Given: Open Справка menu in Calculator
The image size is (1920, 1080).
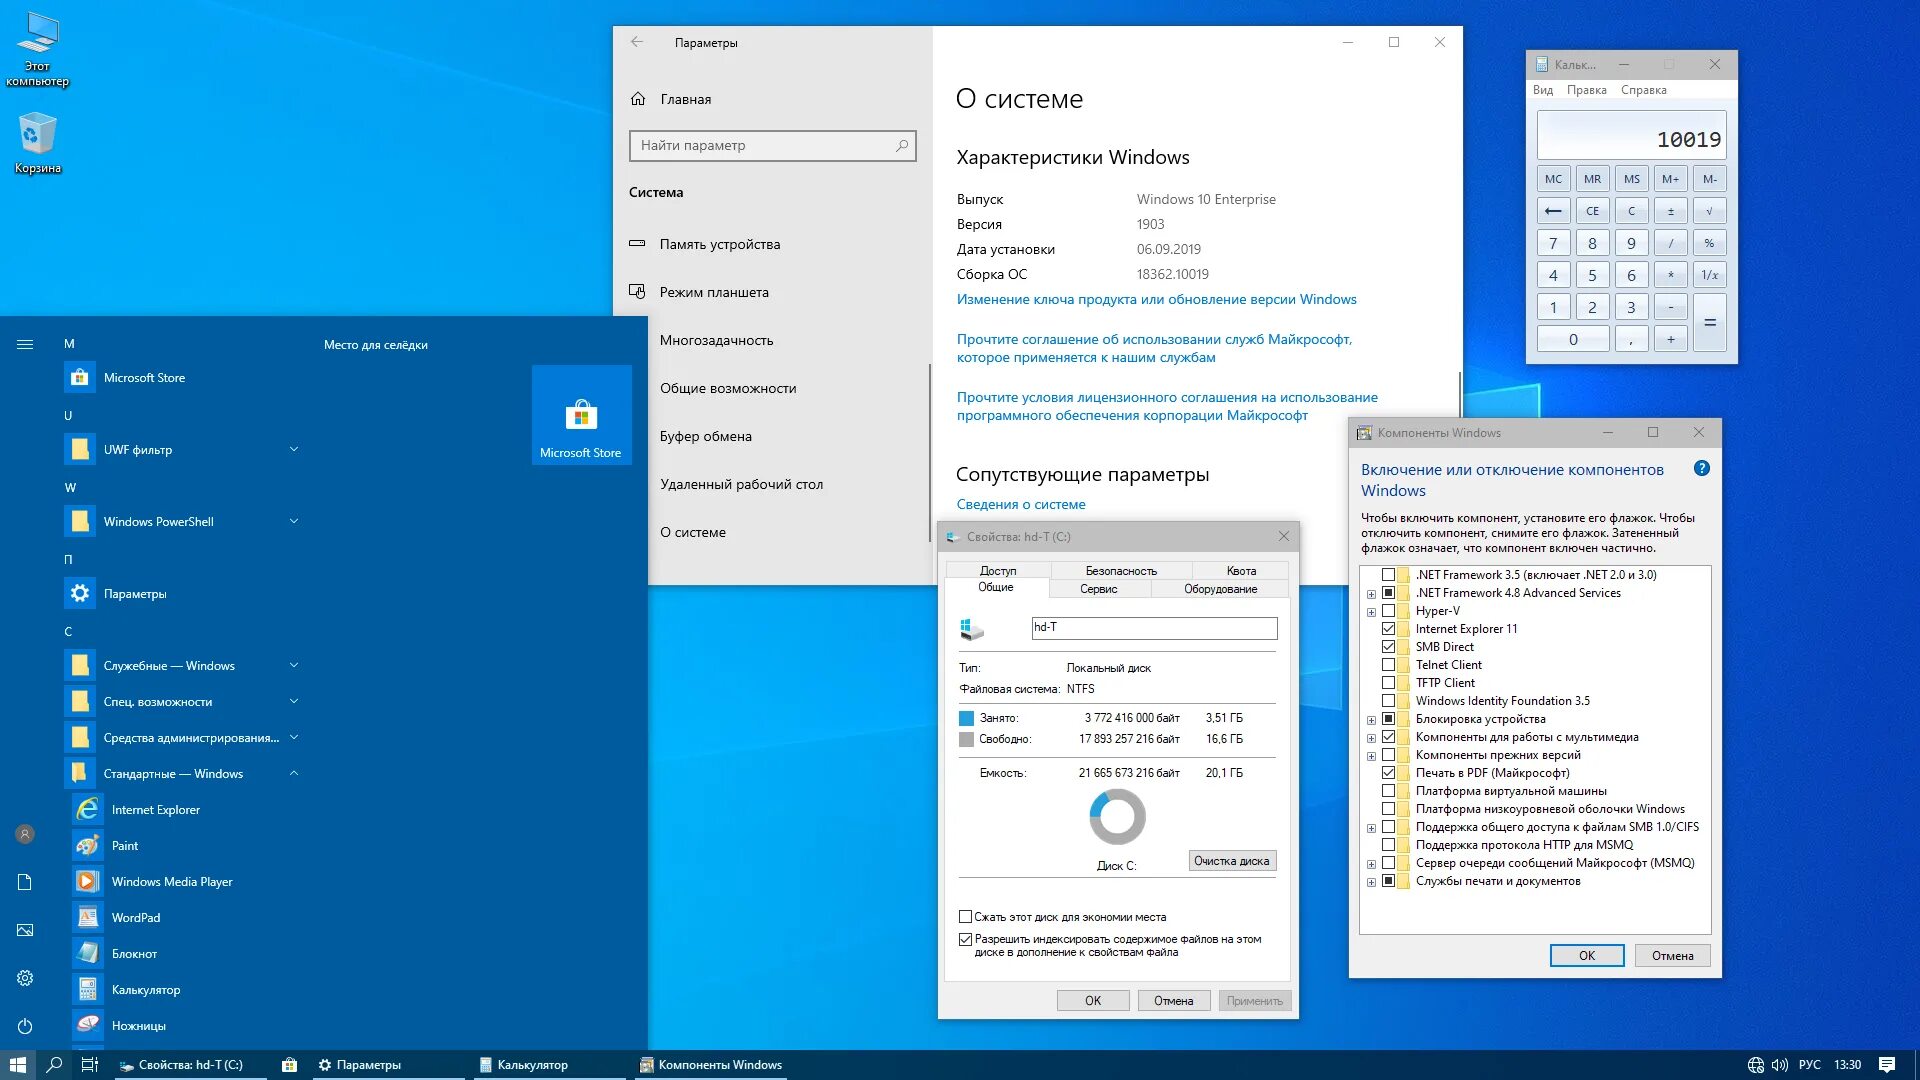Looking at the screenshot, I should click(x=1644, y=90).
